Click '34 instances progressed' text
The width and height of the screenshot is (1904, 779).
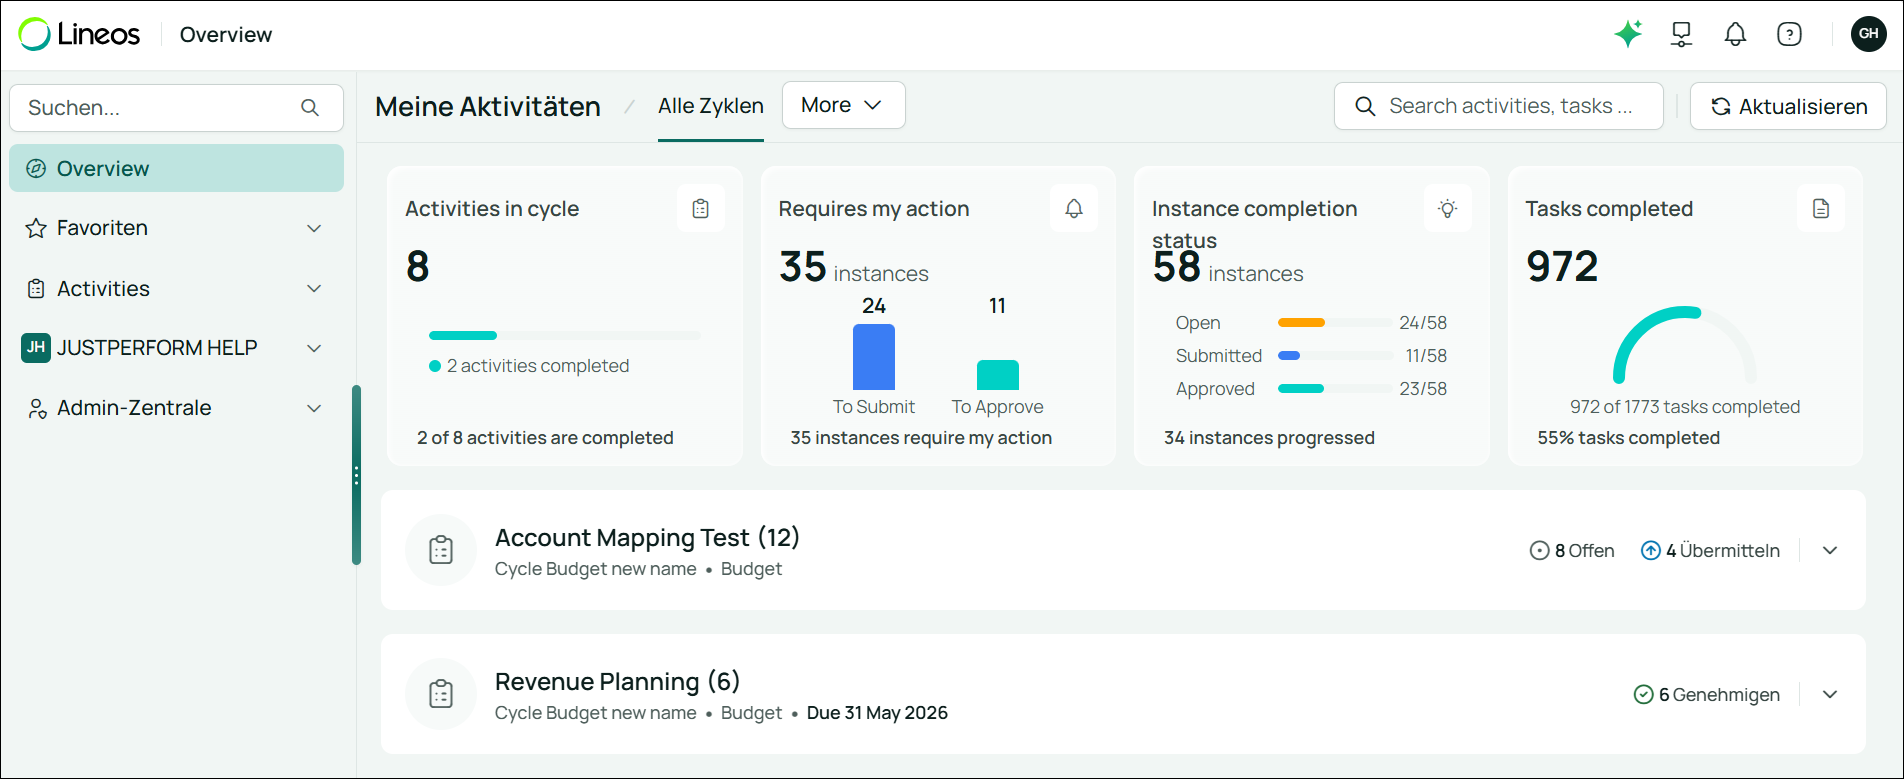[1269, 438]
